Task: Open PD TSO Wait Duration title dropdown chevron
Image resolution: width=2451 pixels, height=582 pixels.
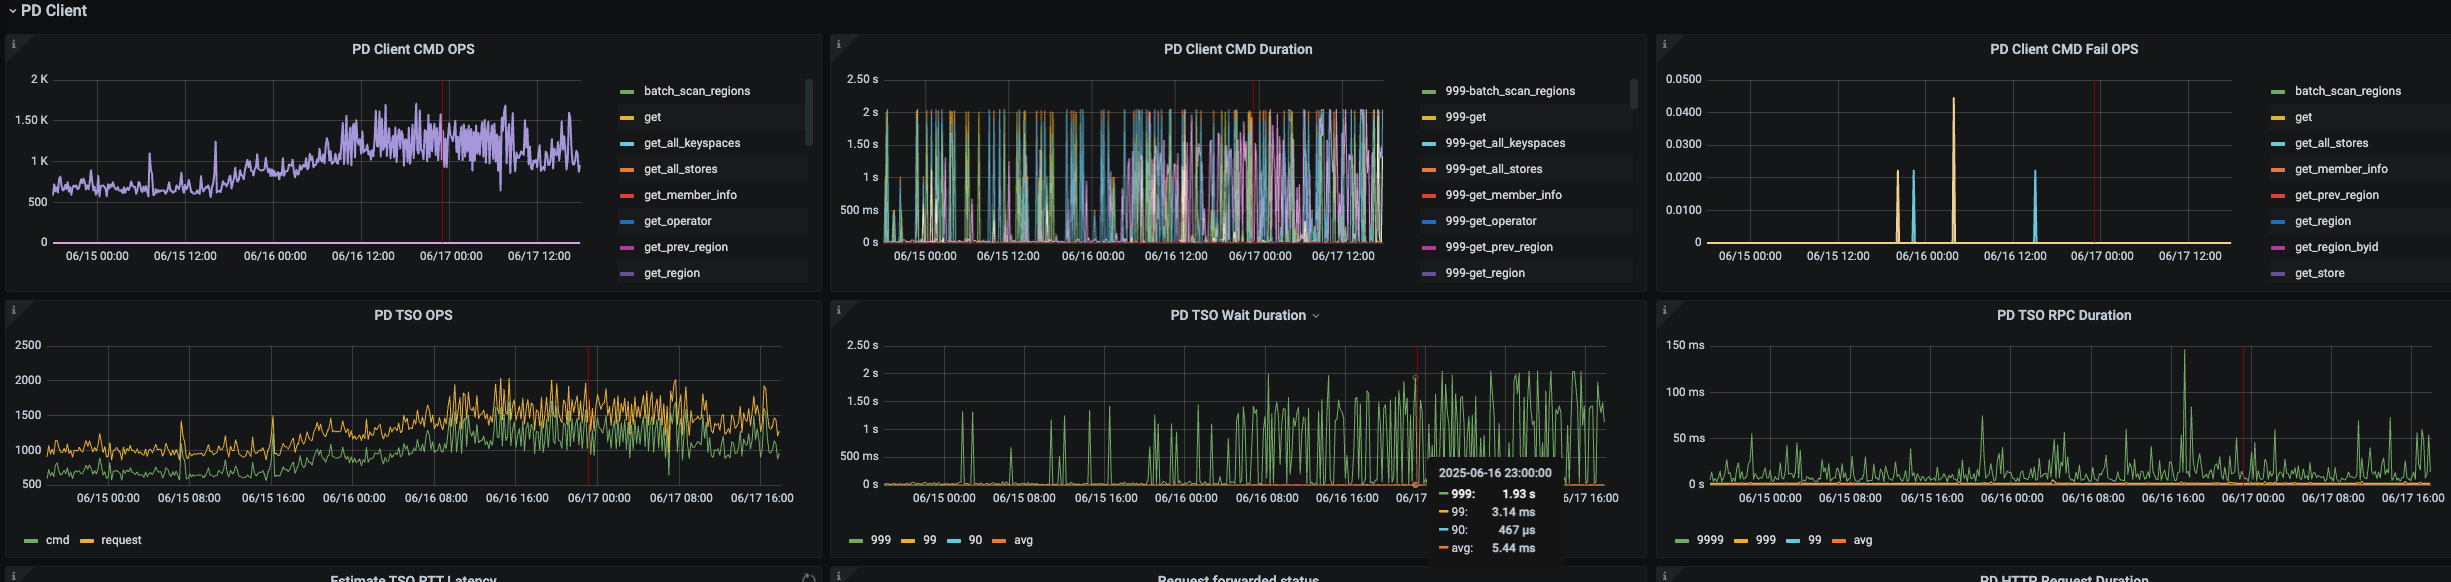Action: tap(1316, 316)
